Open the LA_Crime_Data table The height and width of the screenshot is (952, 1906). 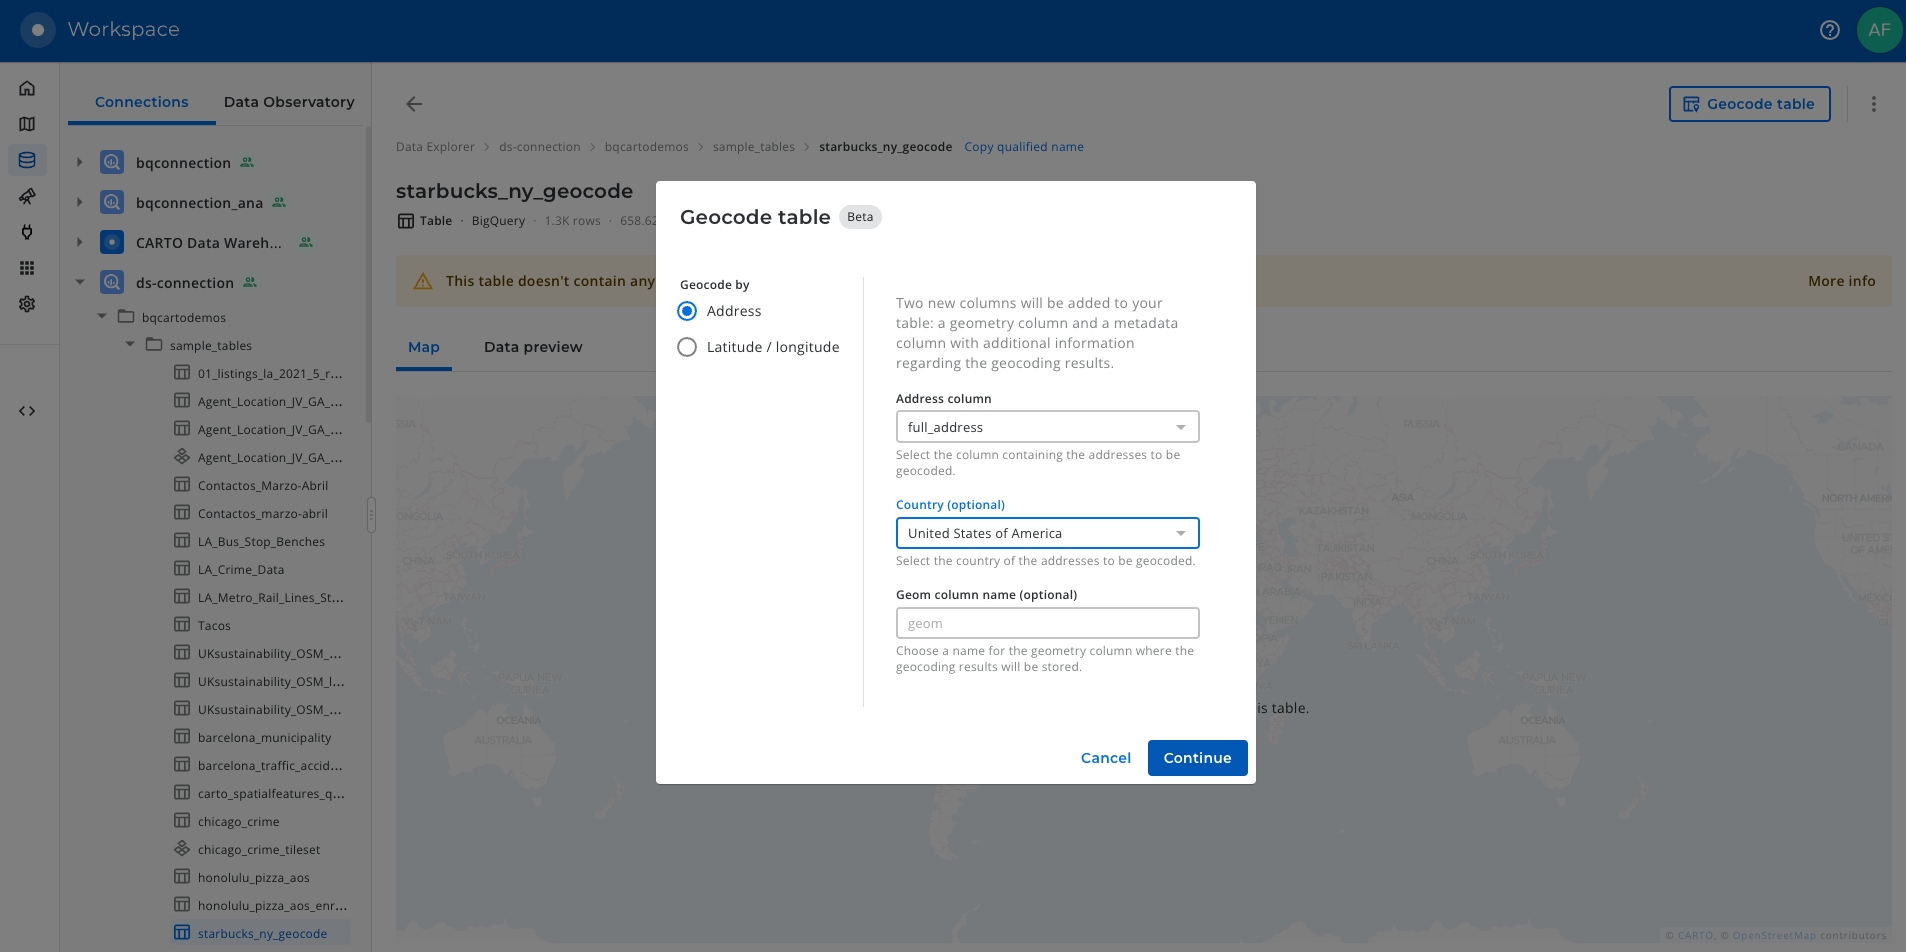[241, 569]
